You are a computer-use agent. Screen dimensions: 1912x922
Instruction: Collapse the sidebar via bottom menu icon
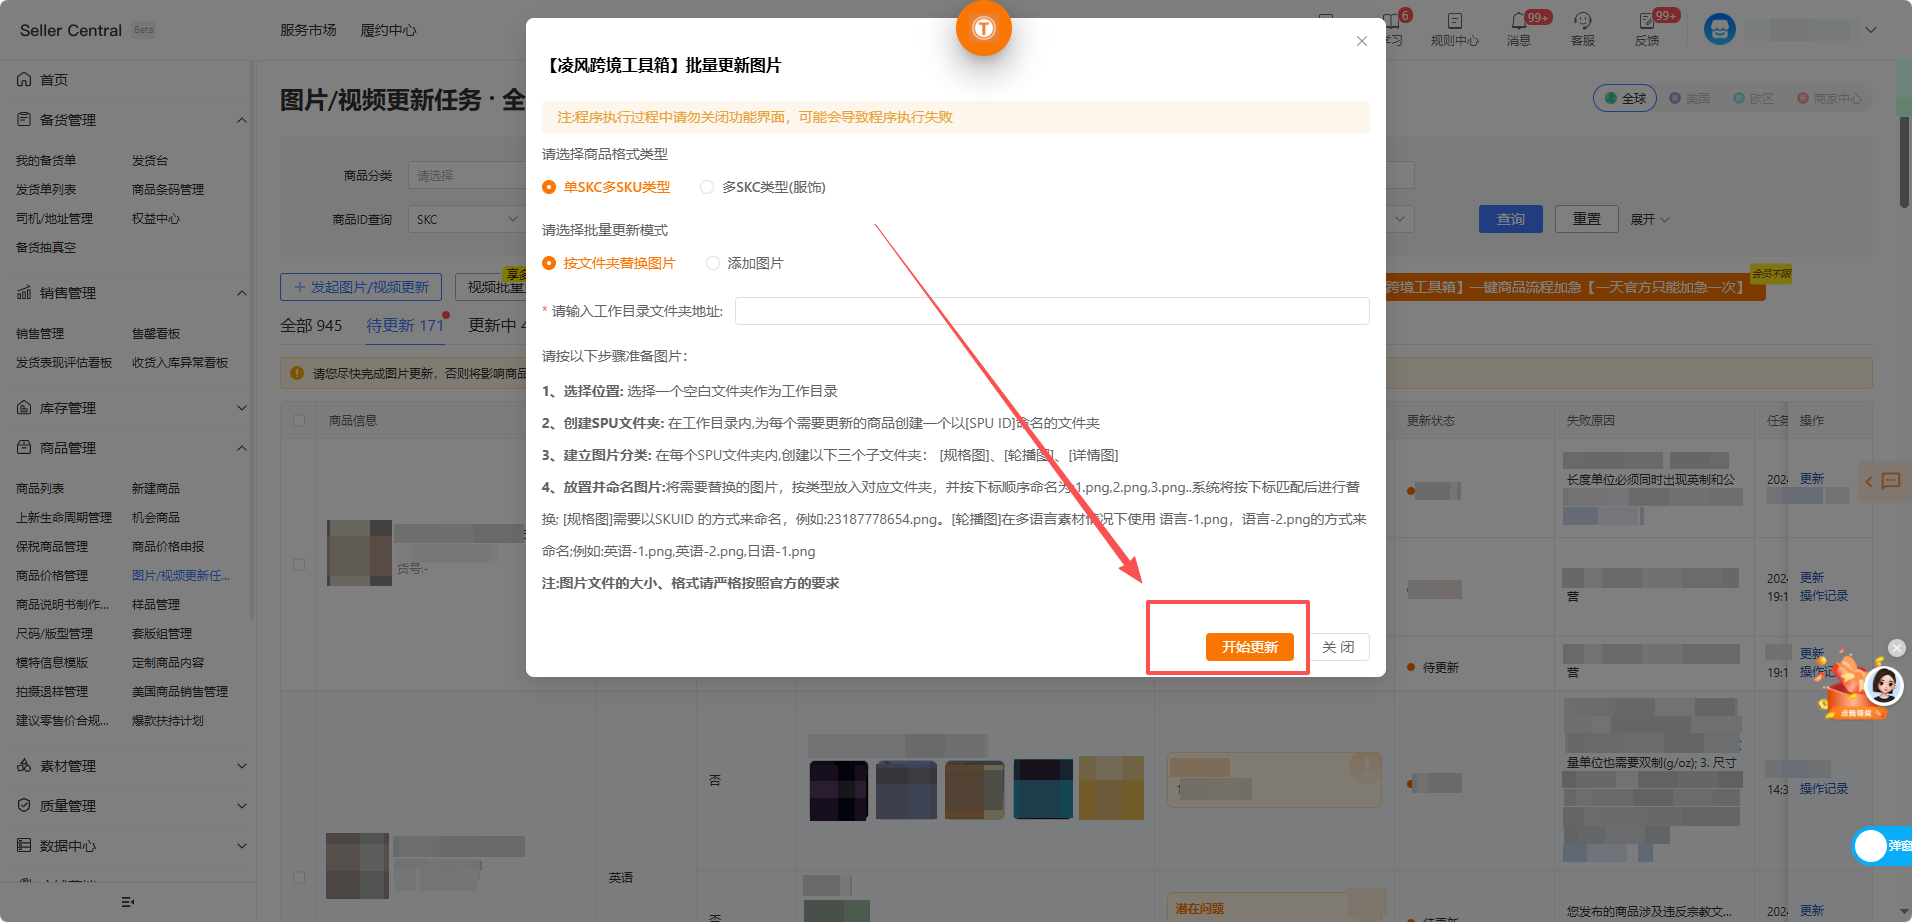127,902
